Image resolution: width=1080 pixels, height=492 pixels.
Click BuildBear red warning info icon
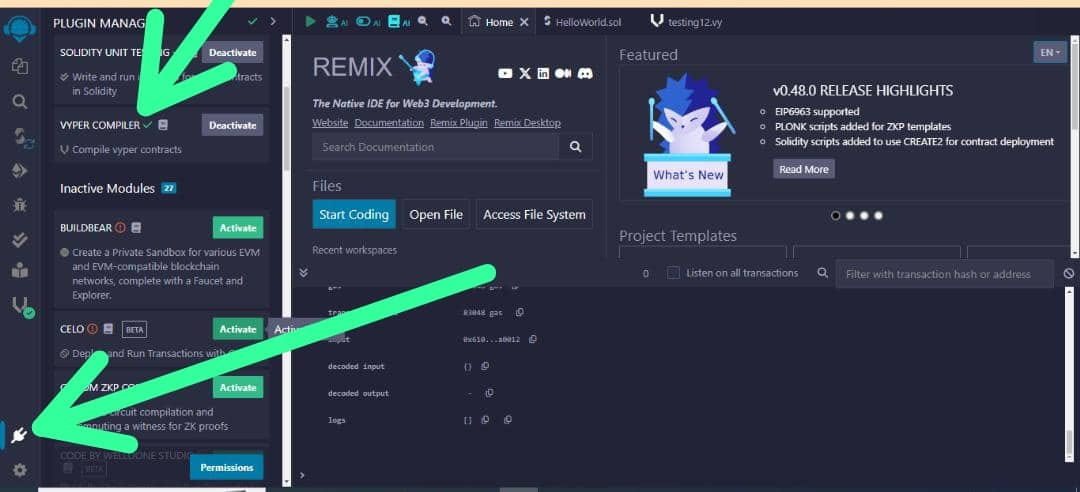(121, 227)
